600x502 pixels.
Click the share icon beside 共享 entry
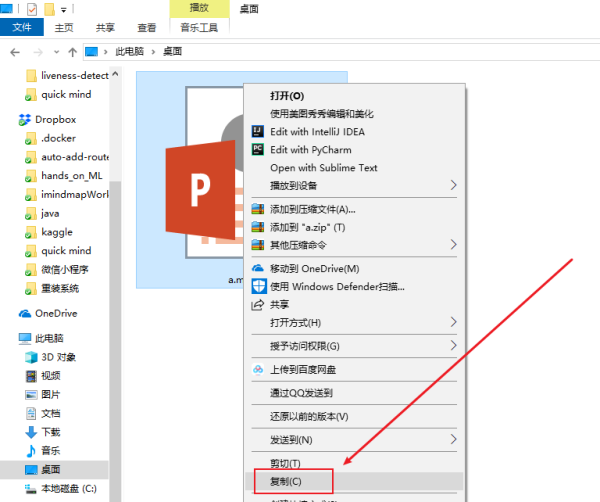(258, 305)
